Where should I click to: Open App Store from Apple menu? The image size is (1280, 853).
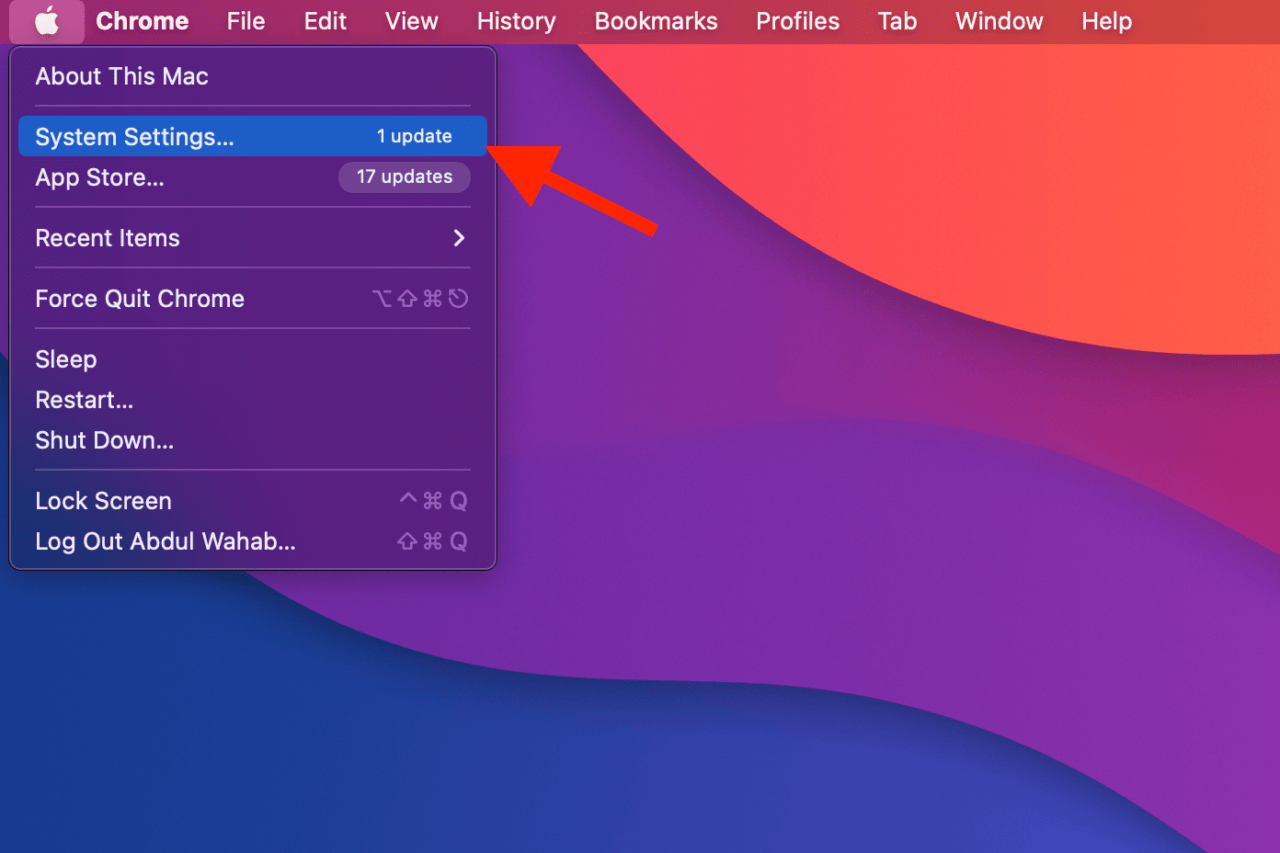click(x=252, y=177)
